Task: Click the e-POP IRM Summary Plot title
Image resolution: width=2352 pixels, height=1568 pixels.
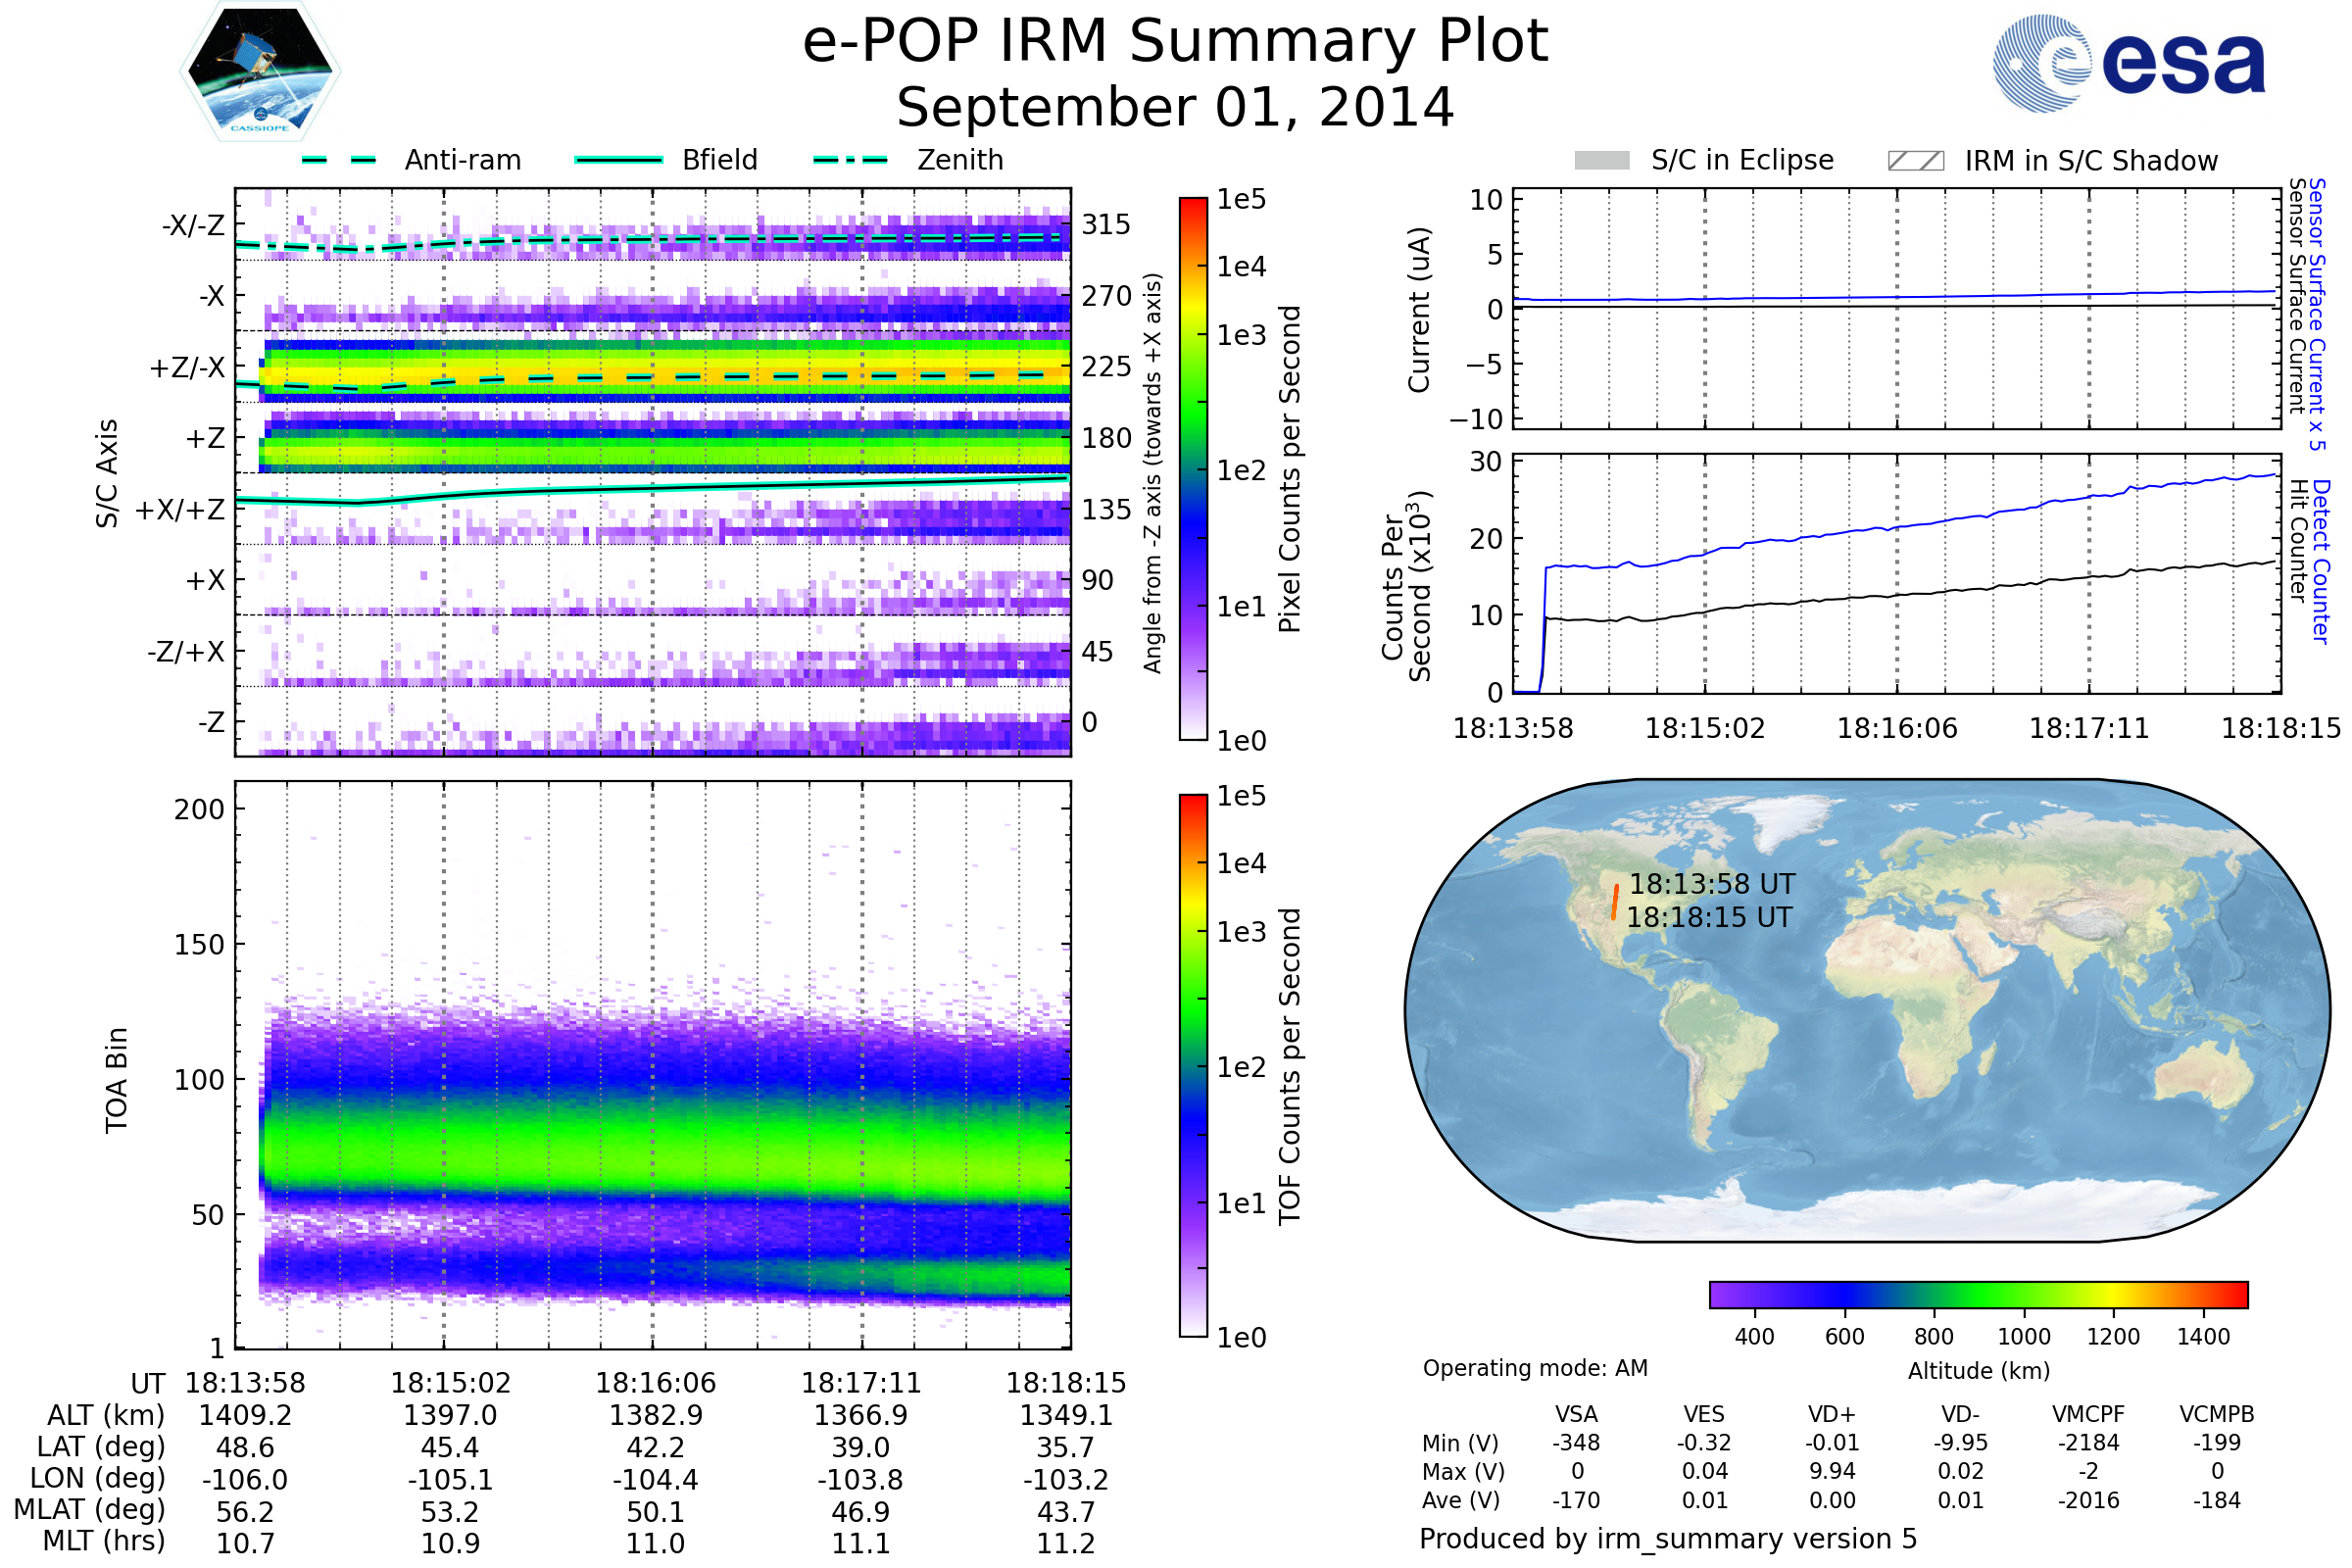Action: [1175, 42]
